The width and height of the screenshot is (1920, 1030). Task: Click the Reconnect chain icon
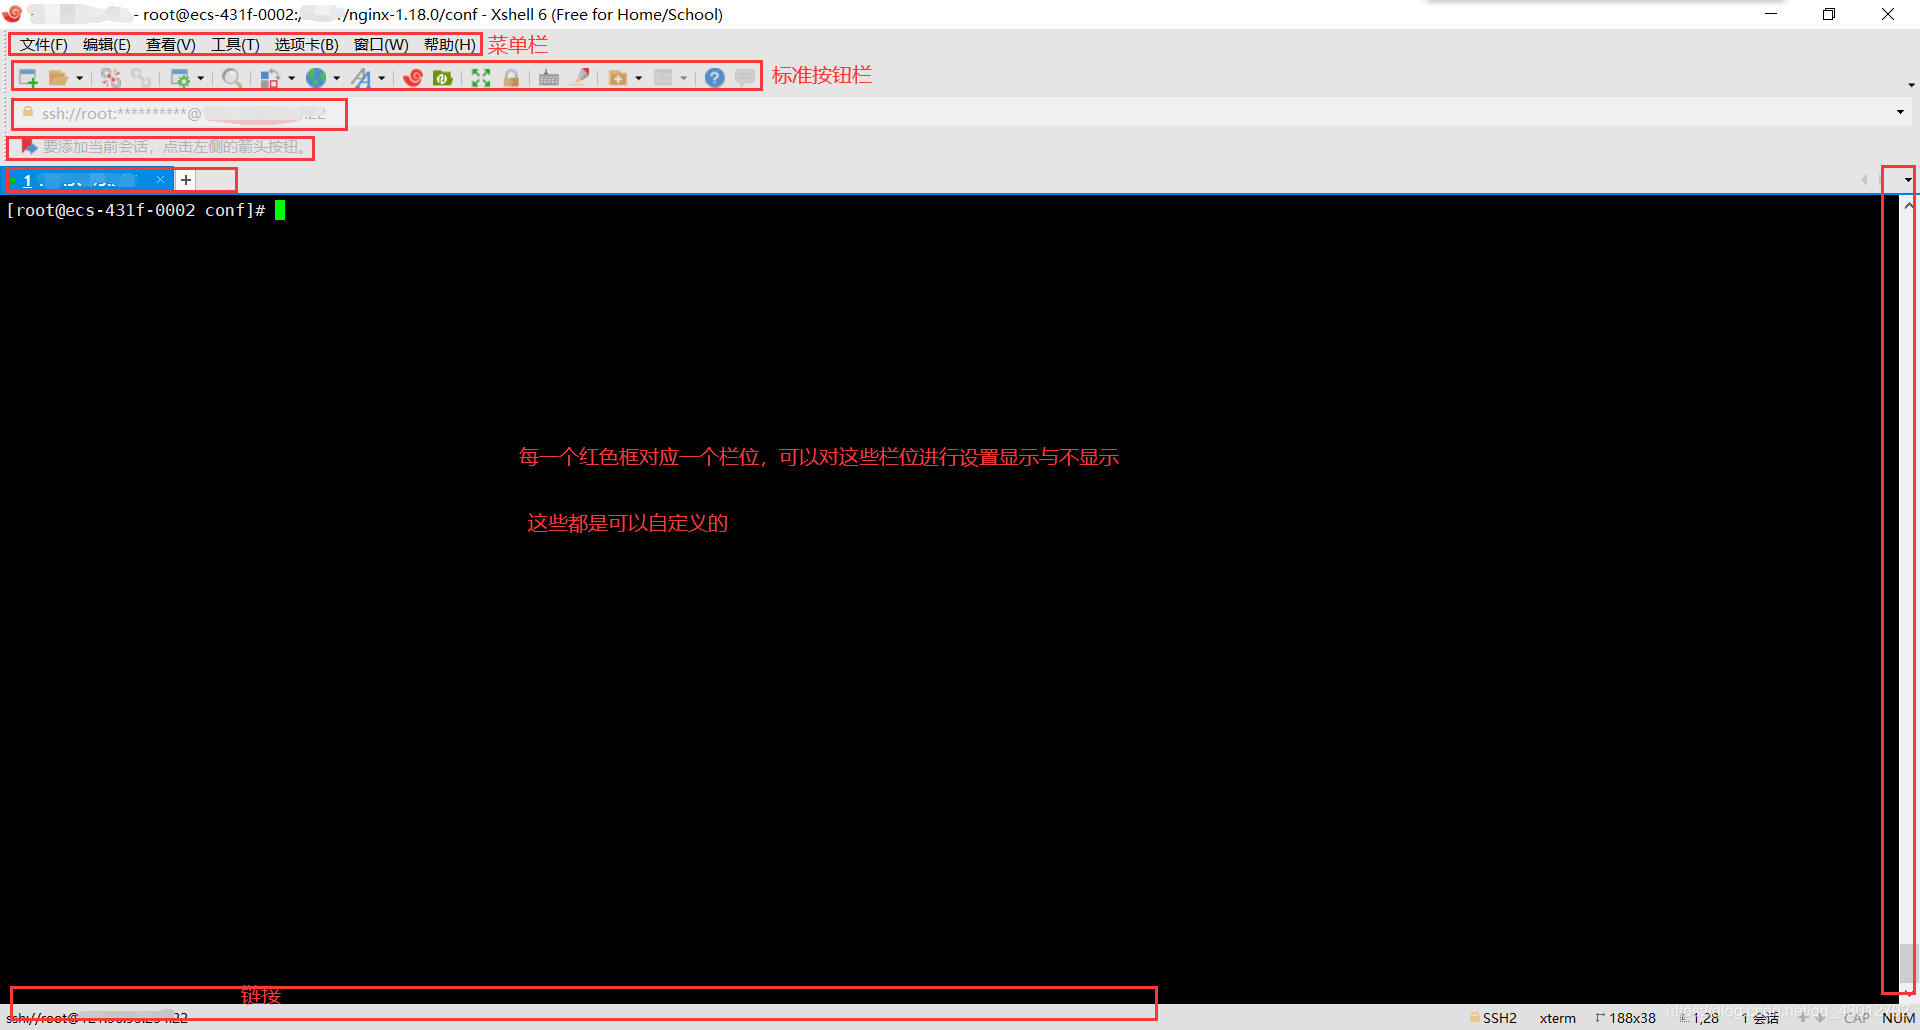[142, 78]
